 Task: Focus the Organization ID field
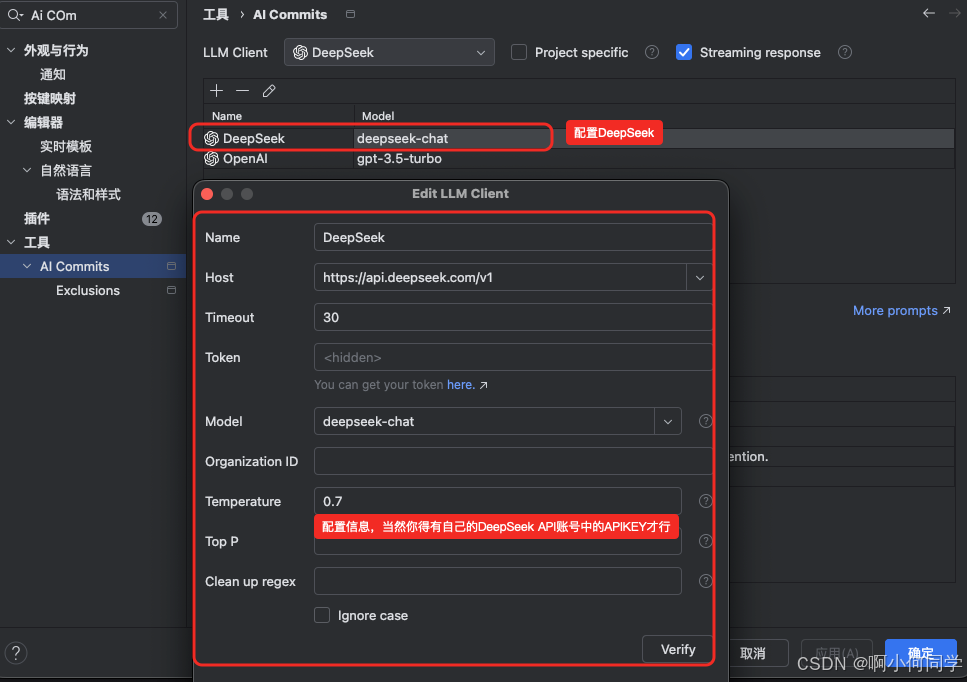point(513,461)
